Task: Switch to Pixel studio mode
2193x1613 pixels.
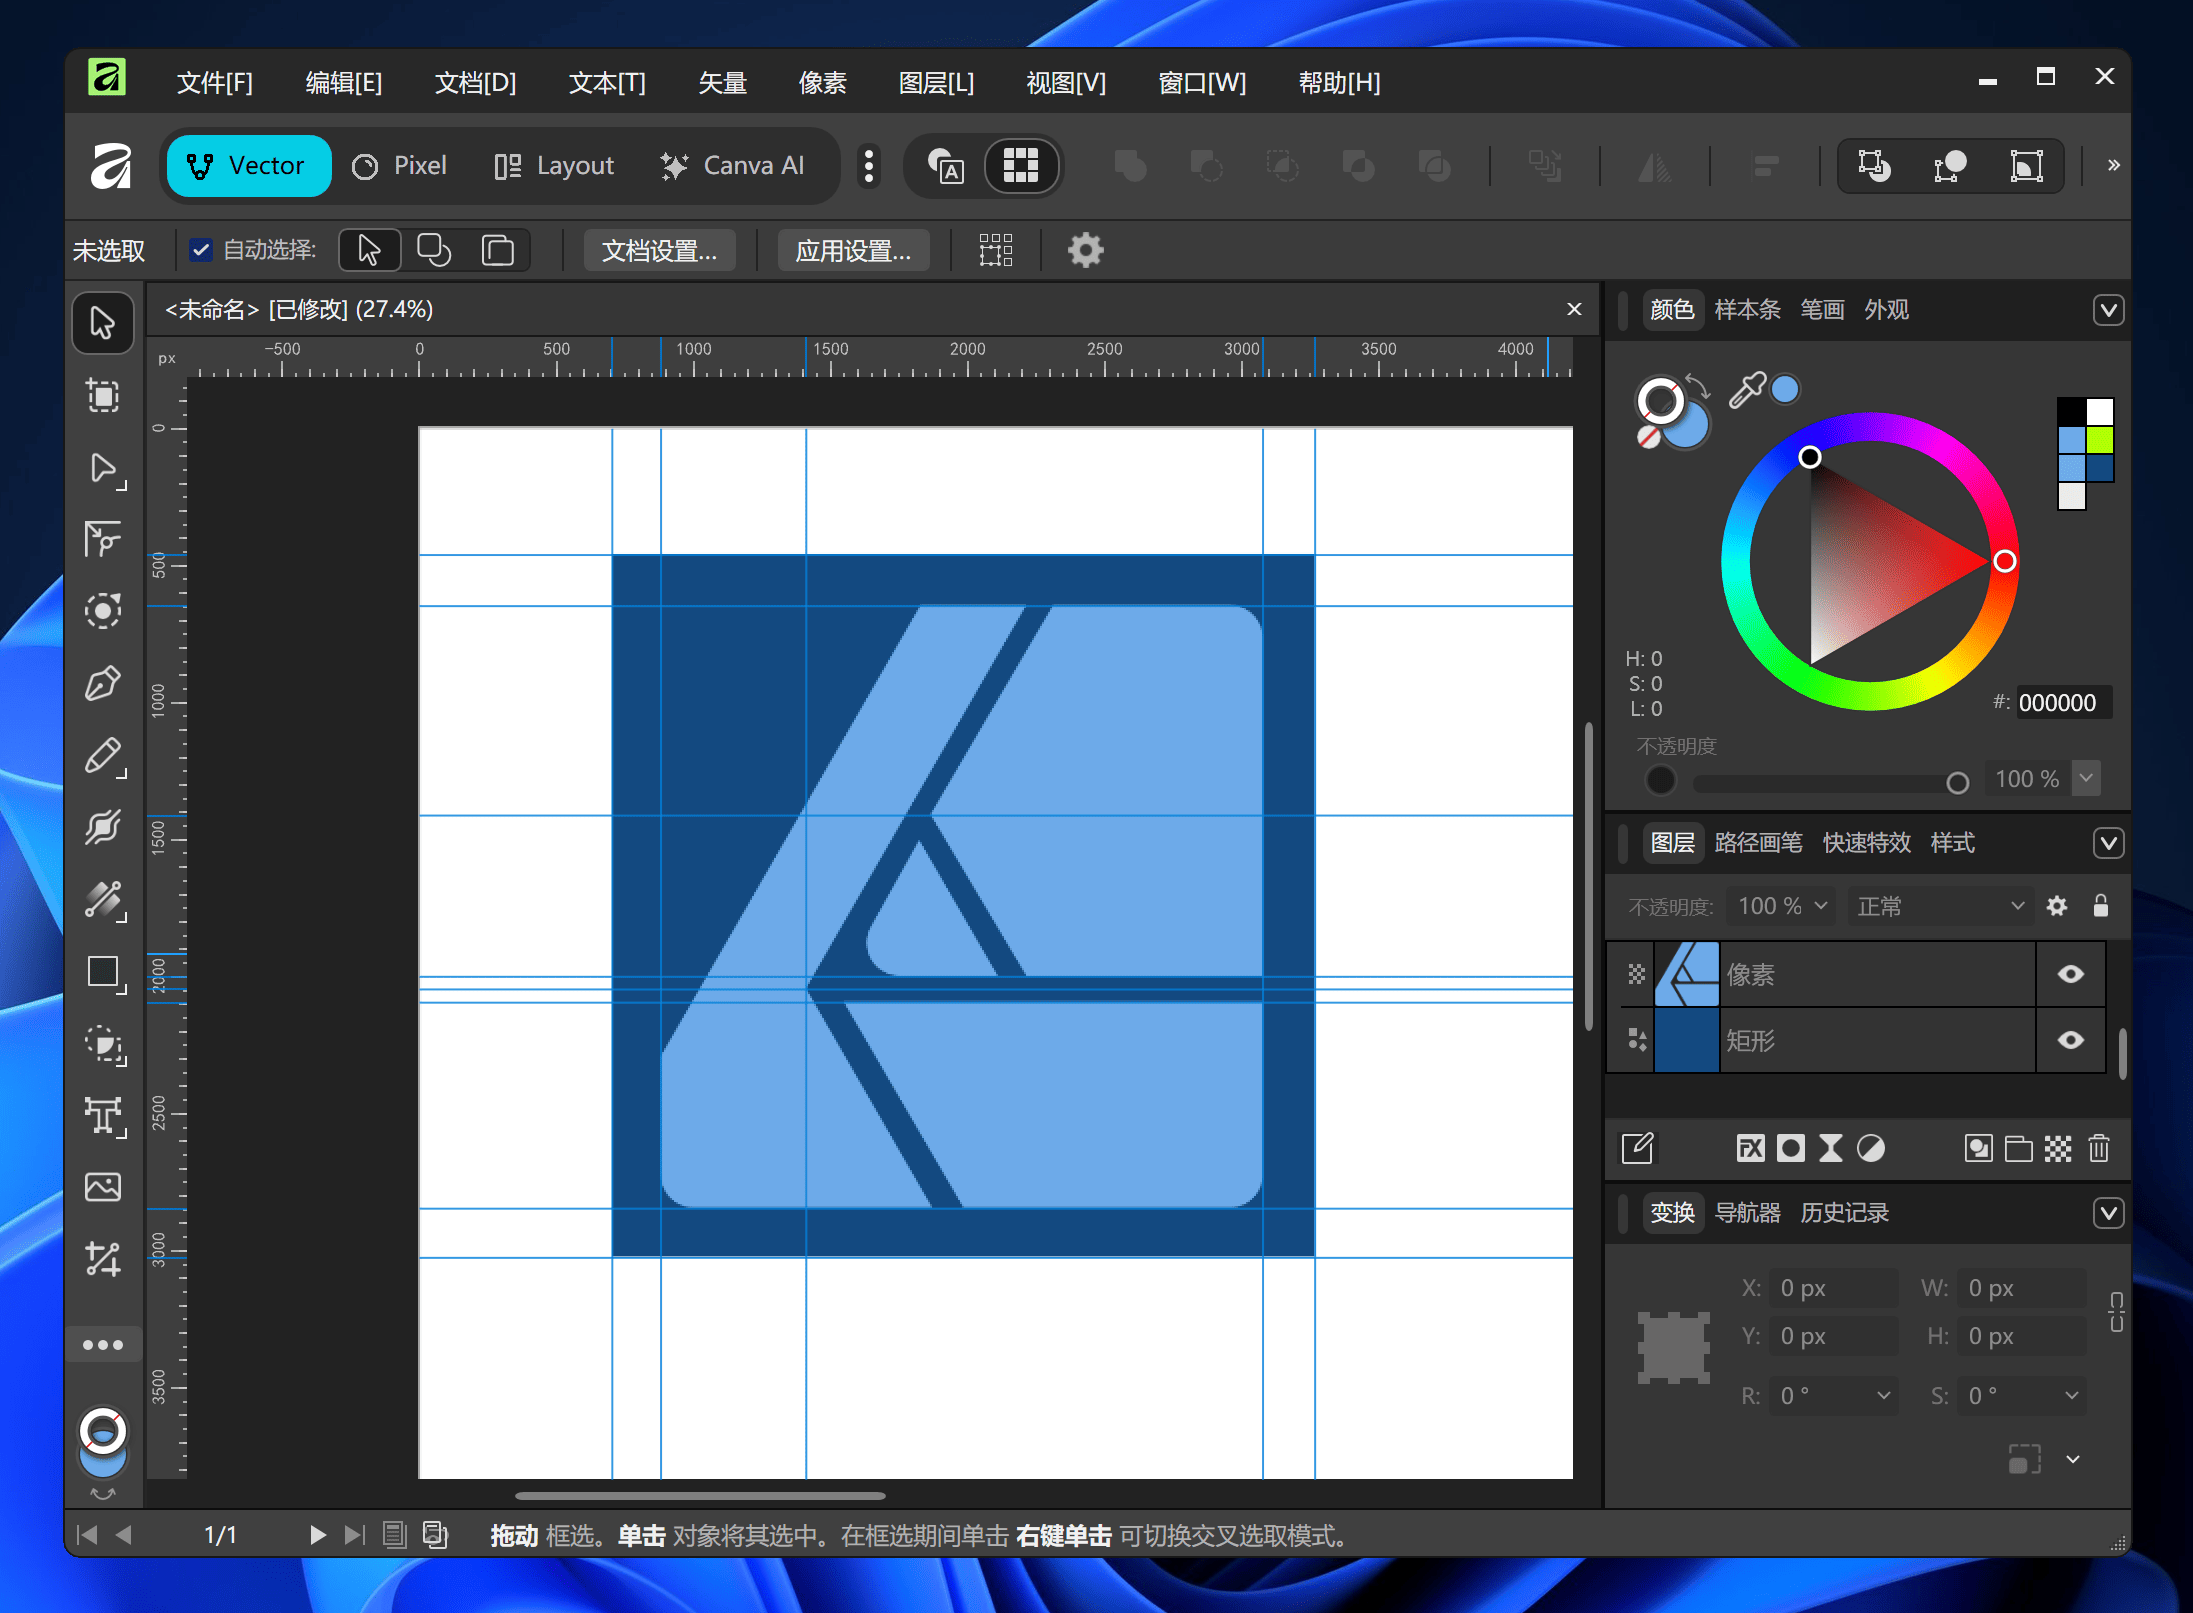Action: (400, 166)
